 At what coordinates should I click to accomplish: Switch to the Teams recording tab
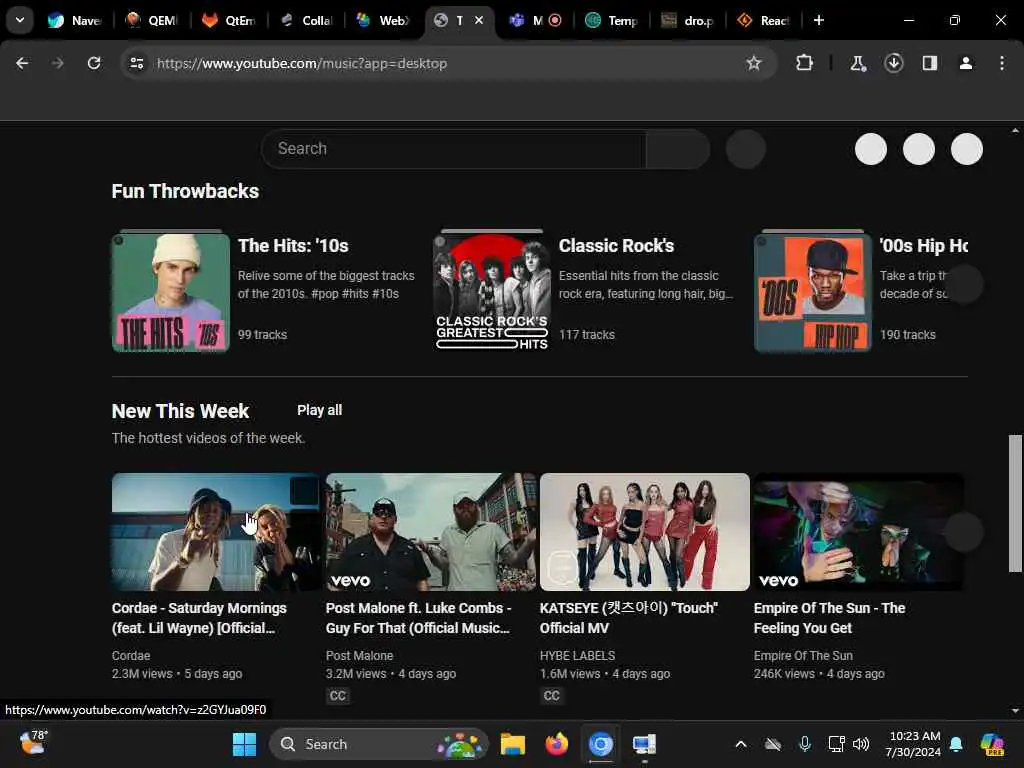536,20
